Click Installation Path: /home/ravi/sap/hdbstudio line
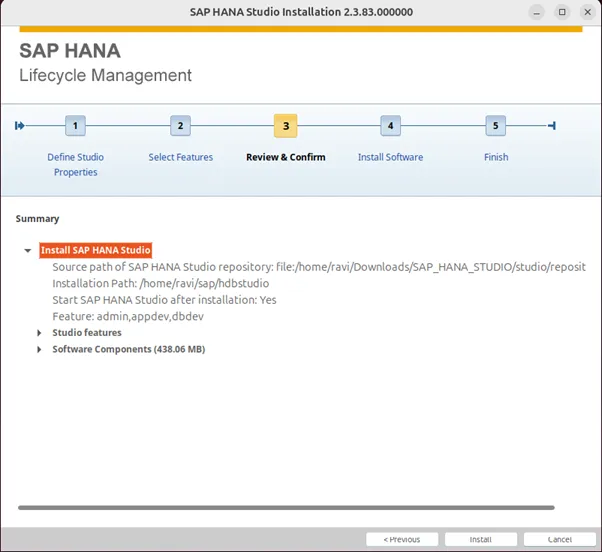Viewport: 602px width, 552px height. (x=160, y=283)
